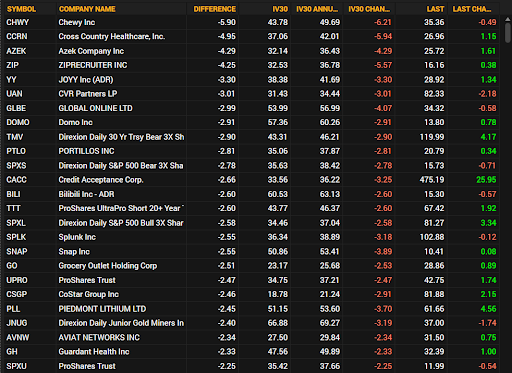Click company name Guardant Health Inc

(94, 352)
